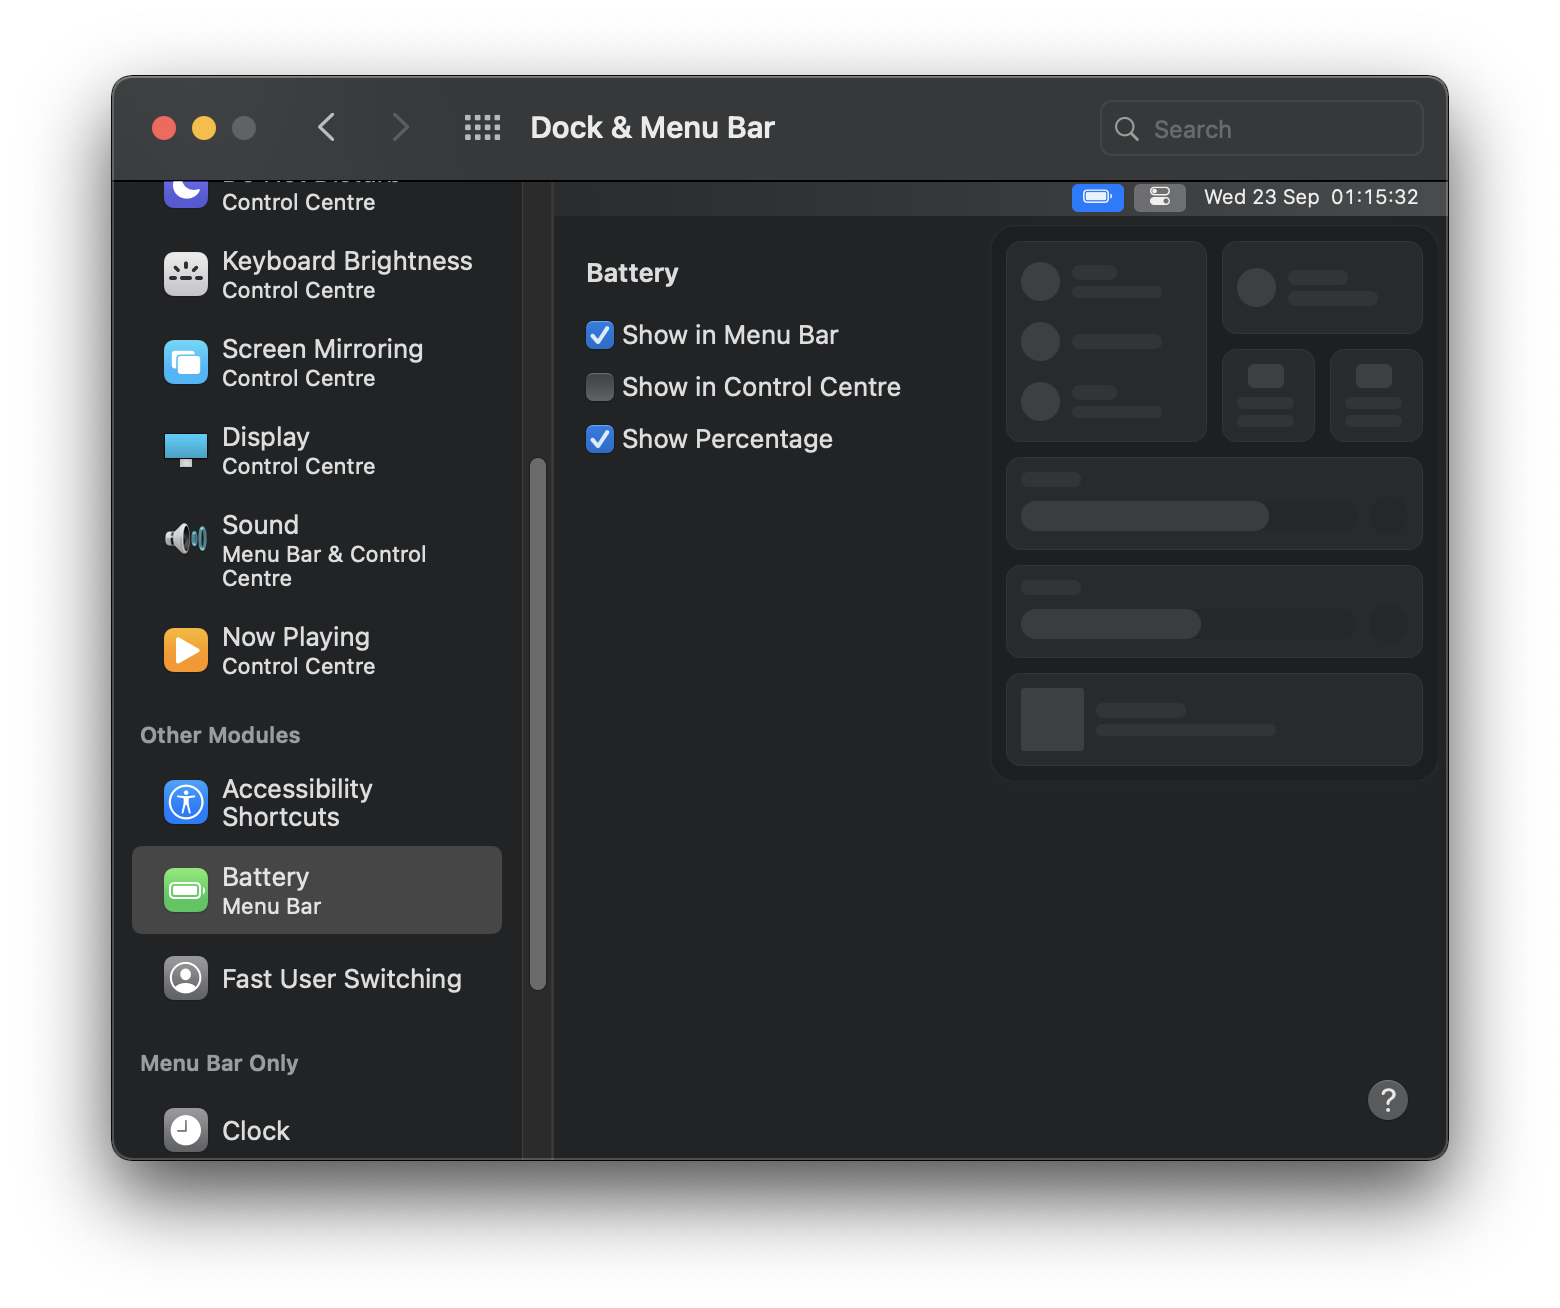This screenshot has height=1308, width=1560.
Task: Click the green Battery icon in sidebar
Action: [186, 890]
